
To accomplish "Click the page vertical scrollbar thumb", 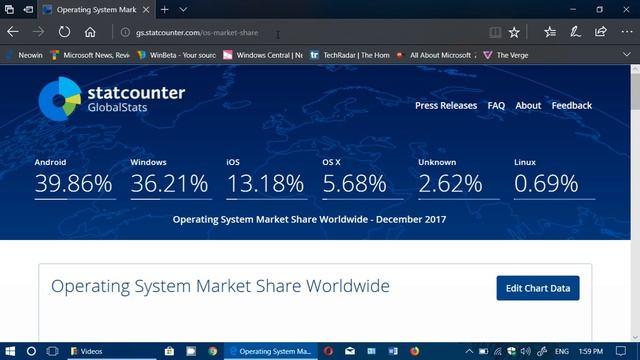I will pyautogui.click(x=635, y=92).
